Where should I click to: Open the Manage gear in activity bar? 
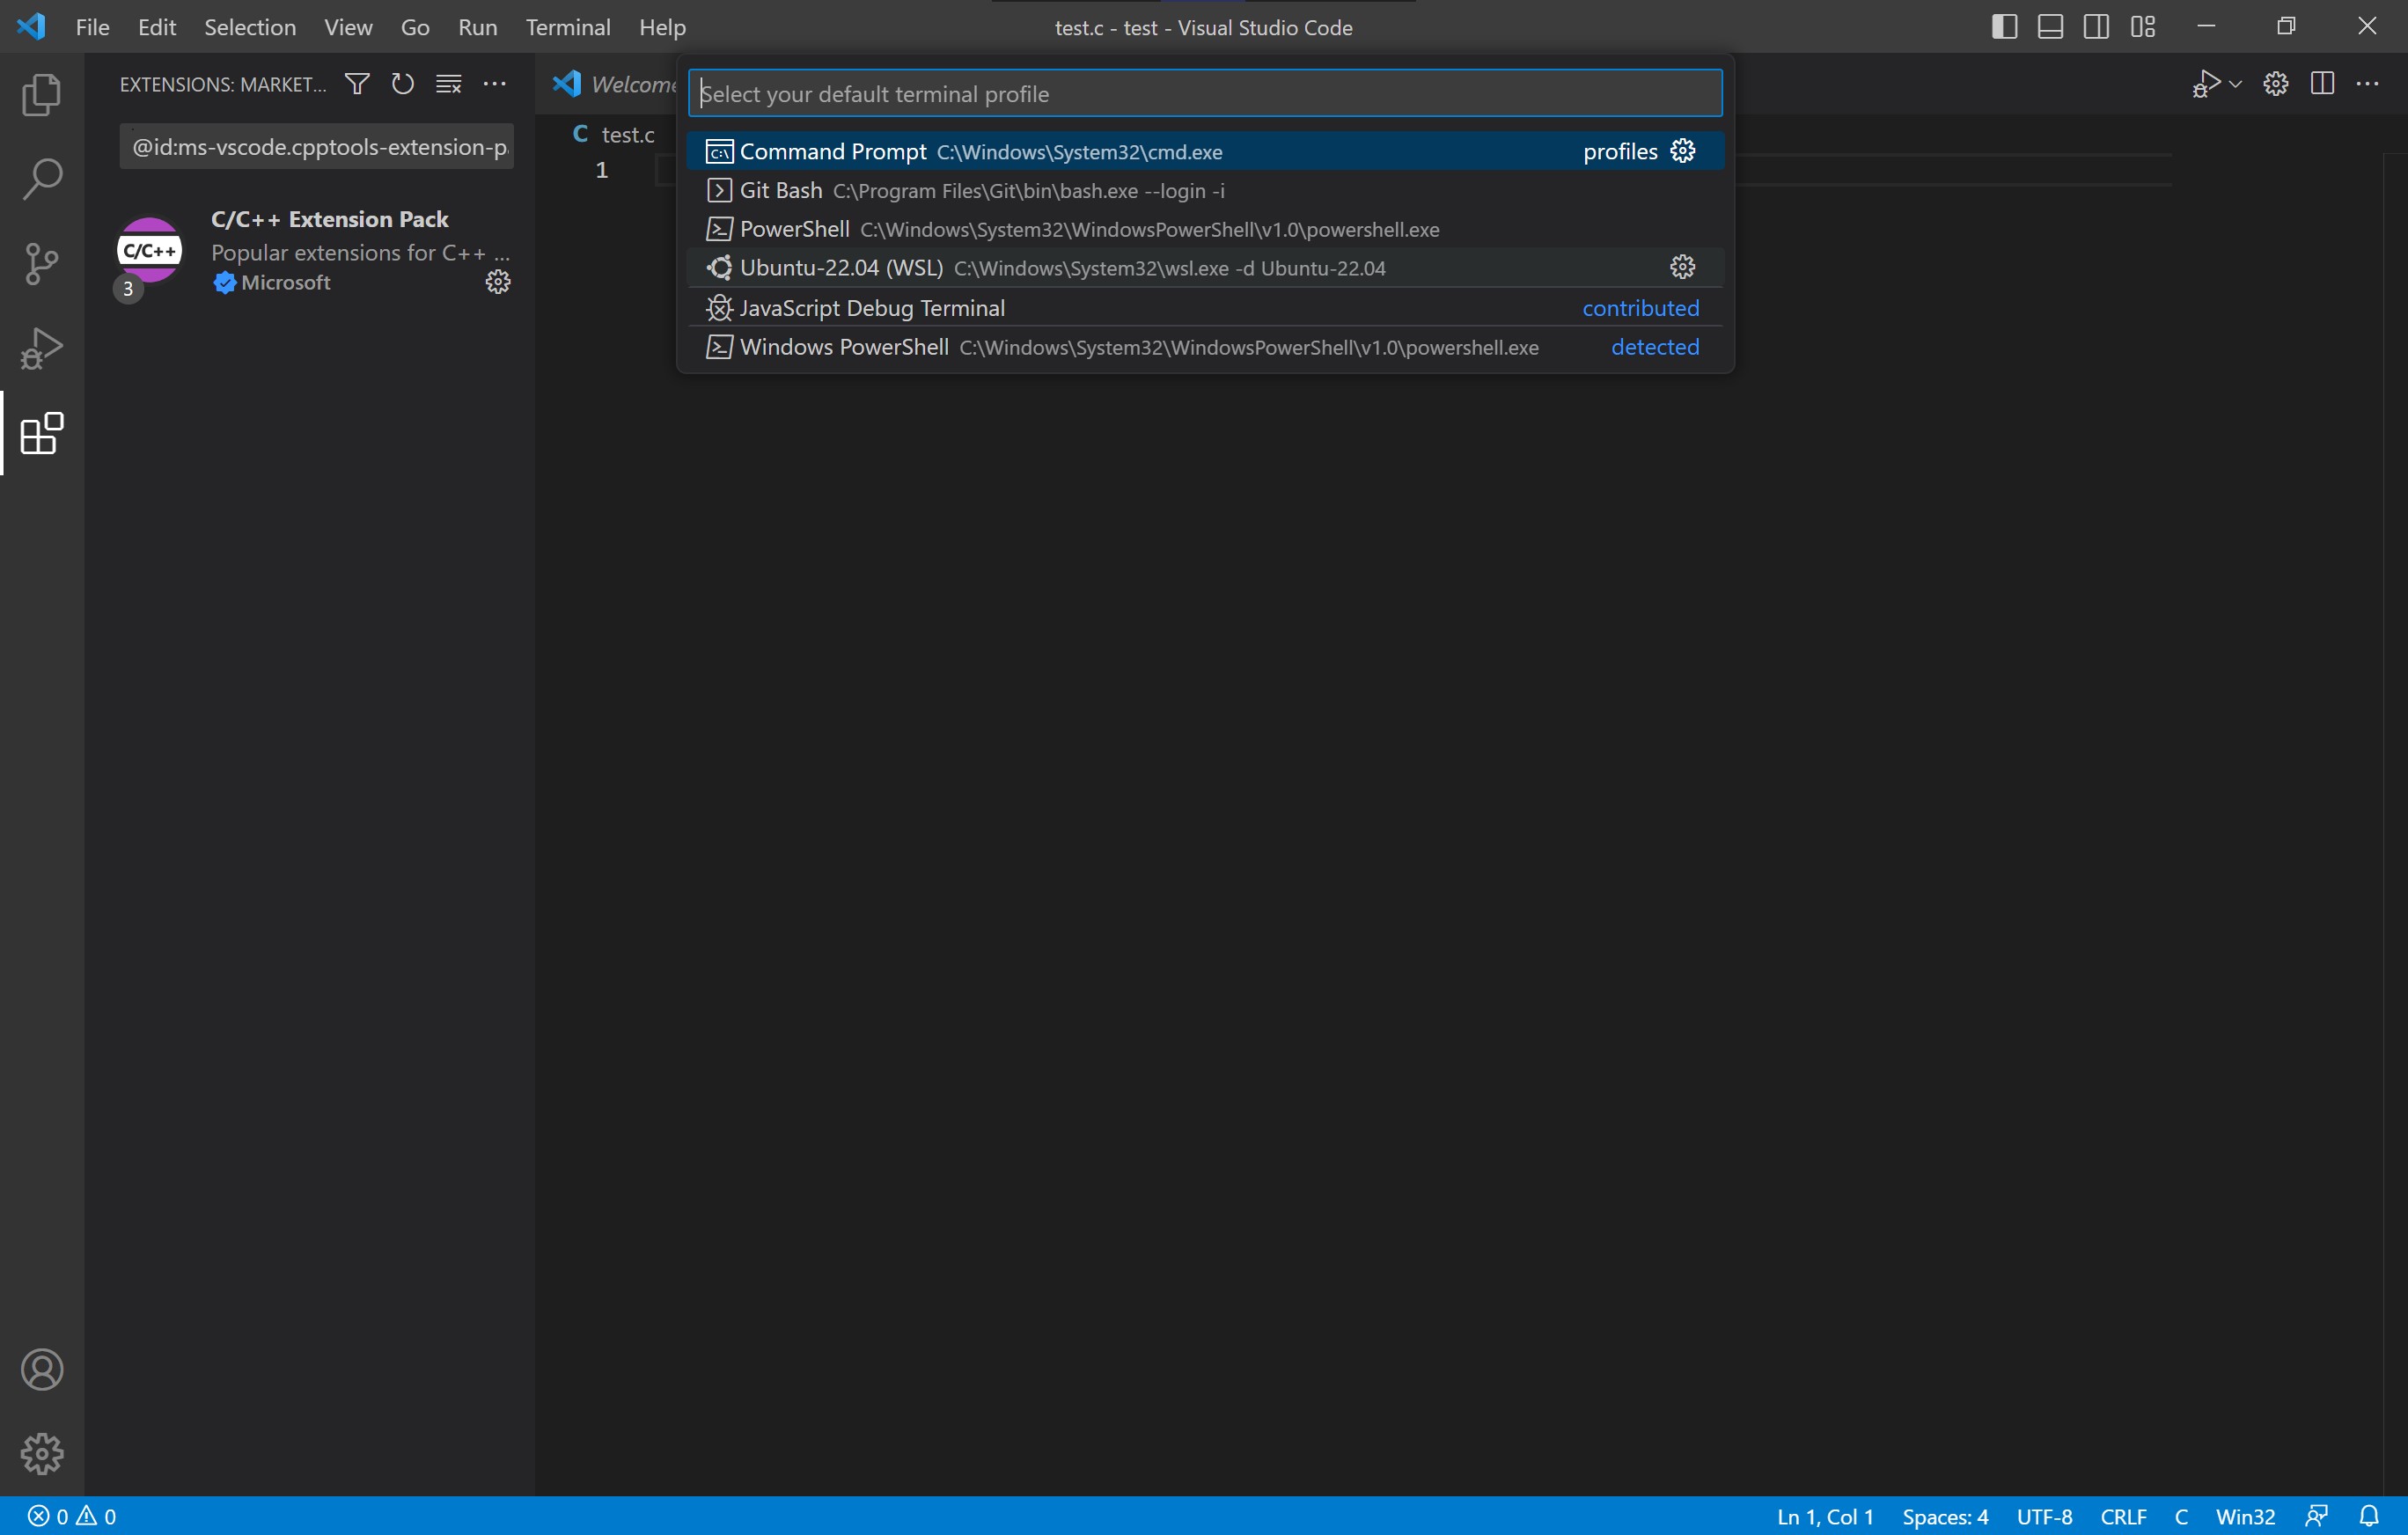click(42, 1453)
